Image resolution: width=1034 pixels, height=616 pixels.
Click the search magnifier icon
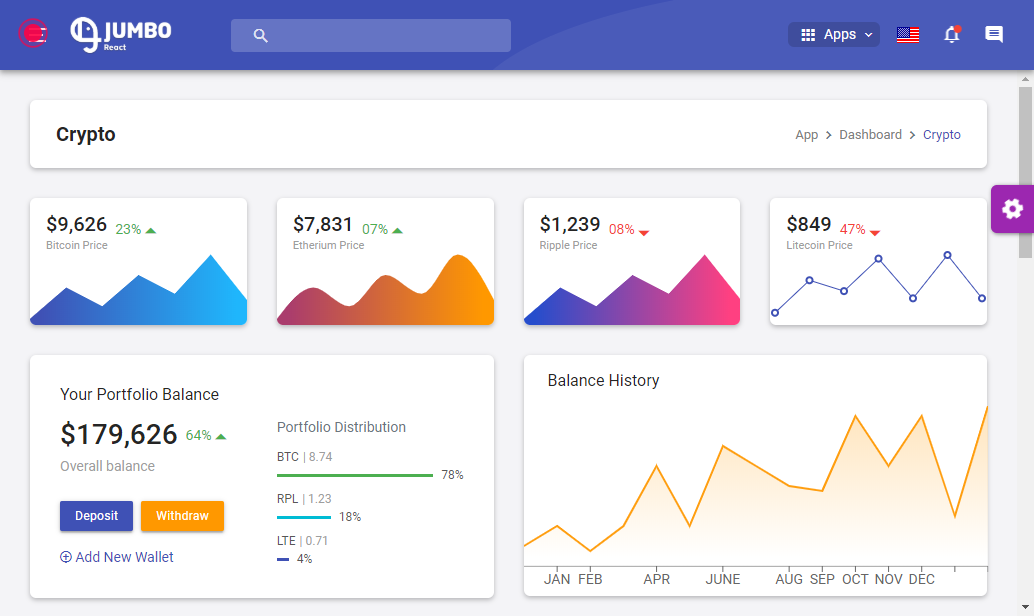260,36
